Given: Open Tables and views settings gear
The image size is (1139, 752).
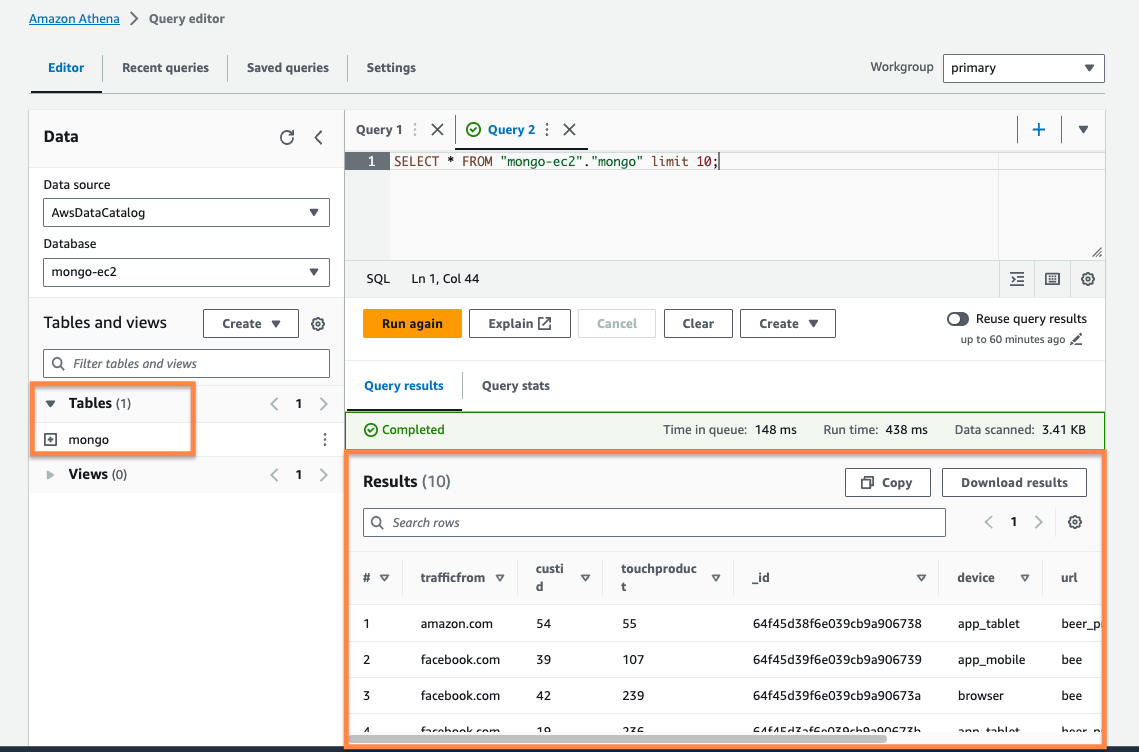Looking at the screenshot, I should click(x=318, y=324).
